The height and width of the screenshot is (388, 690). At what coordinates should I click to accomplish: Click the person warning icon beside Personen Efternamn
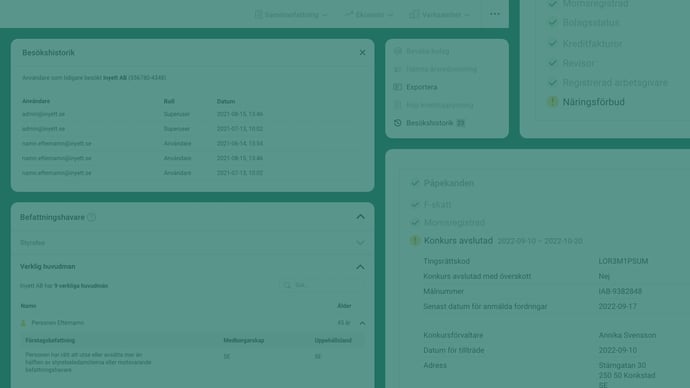pyautogui.click(x=24, y=323)
